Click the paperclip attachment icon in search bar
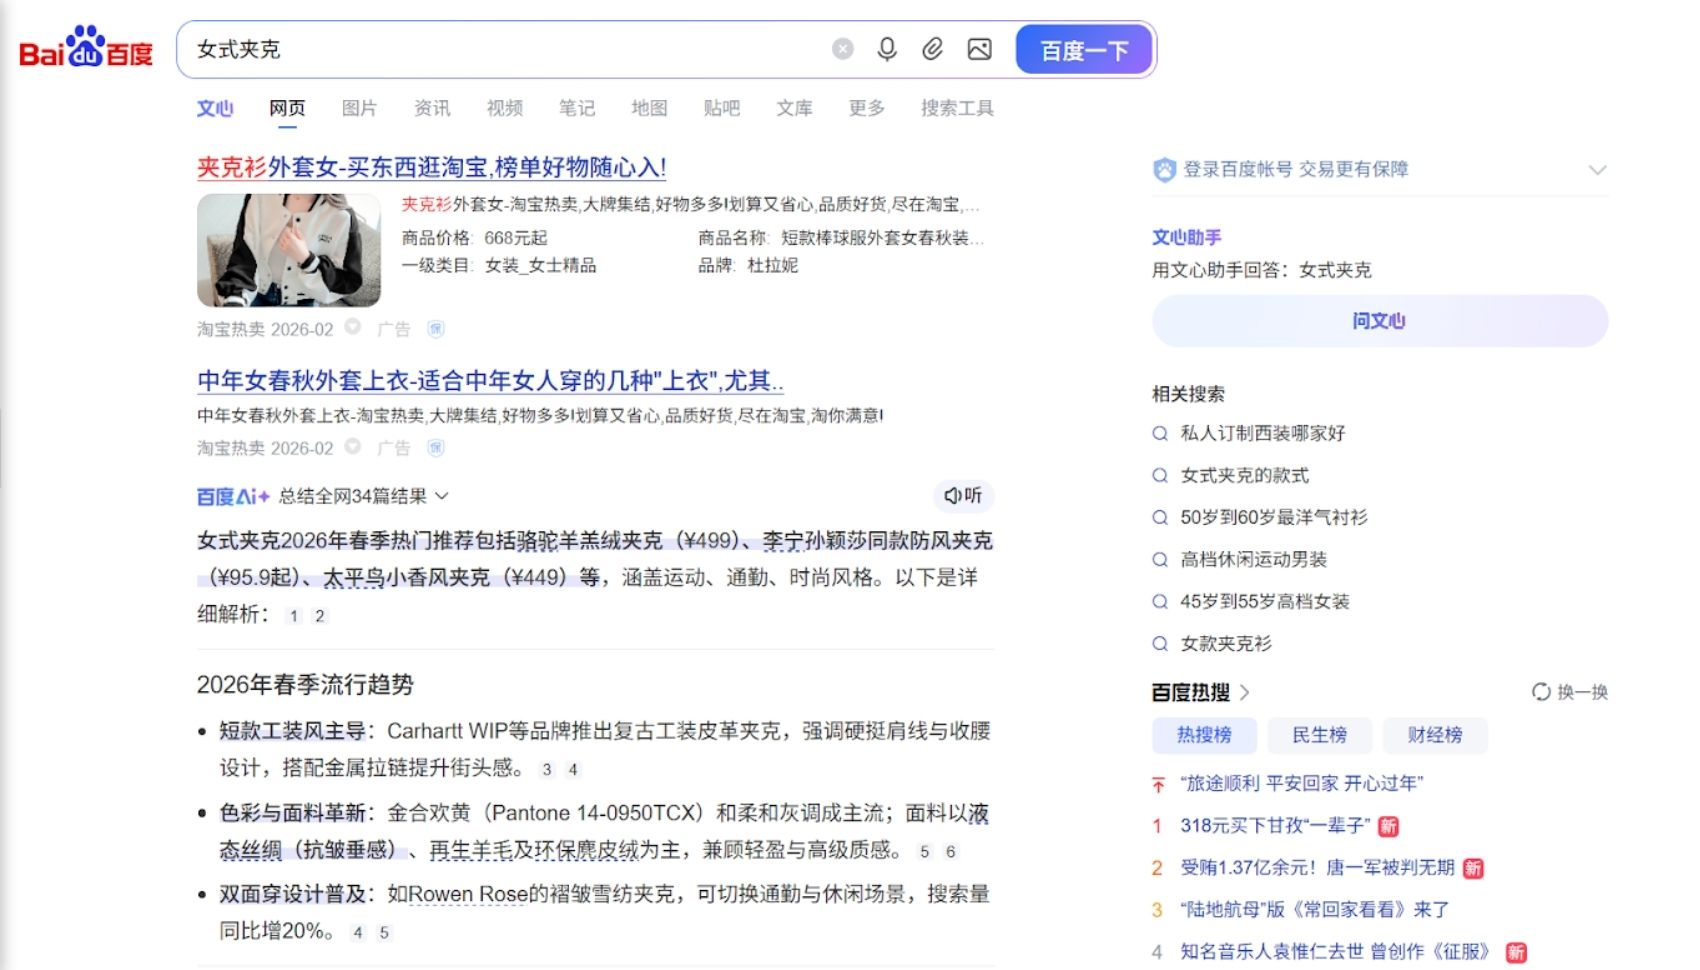The height and width of the screenshot is (970, 1700). (x=933, y=49)
